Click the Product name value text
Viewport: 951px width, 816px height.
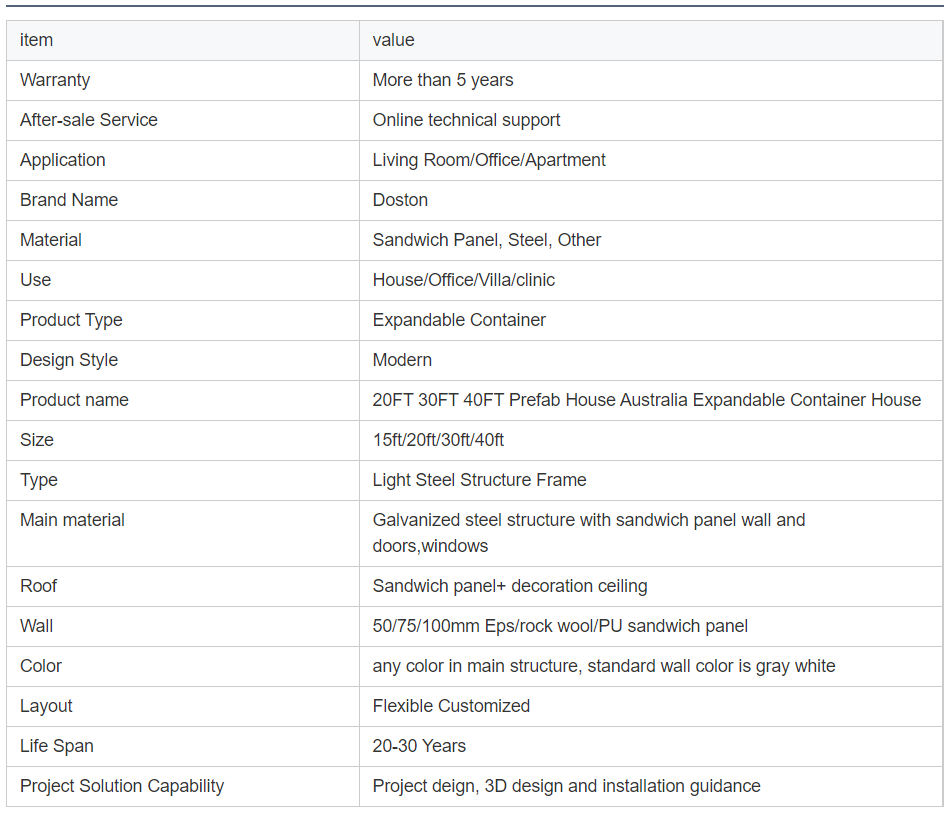point(646,400)
